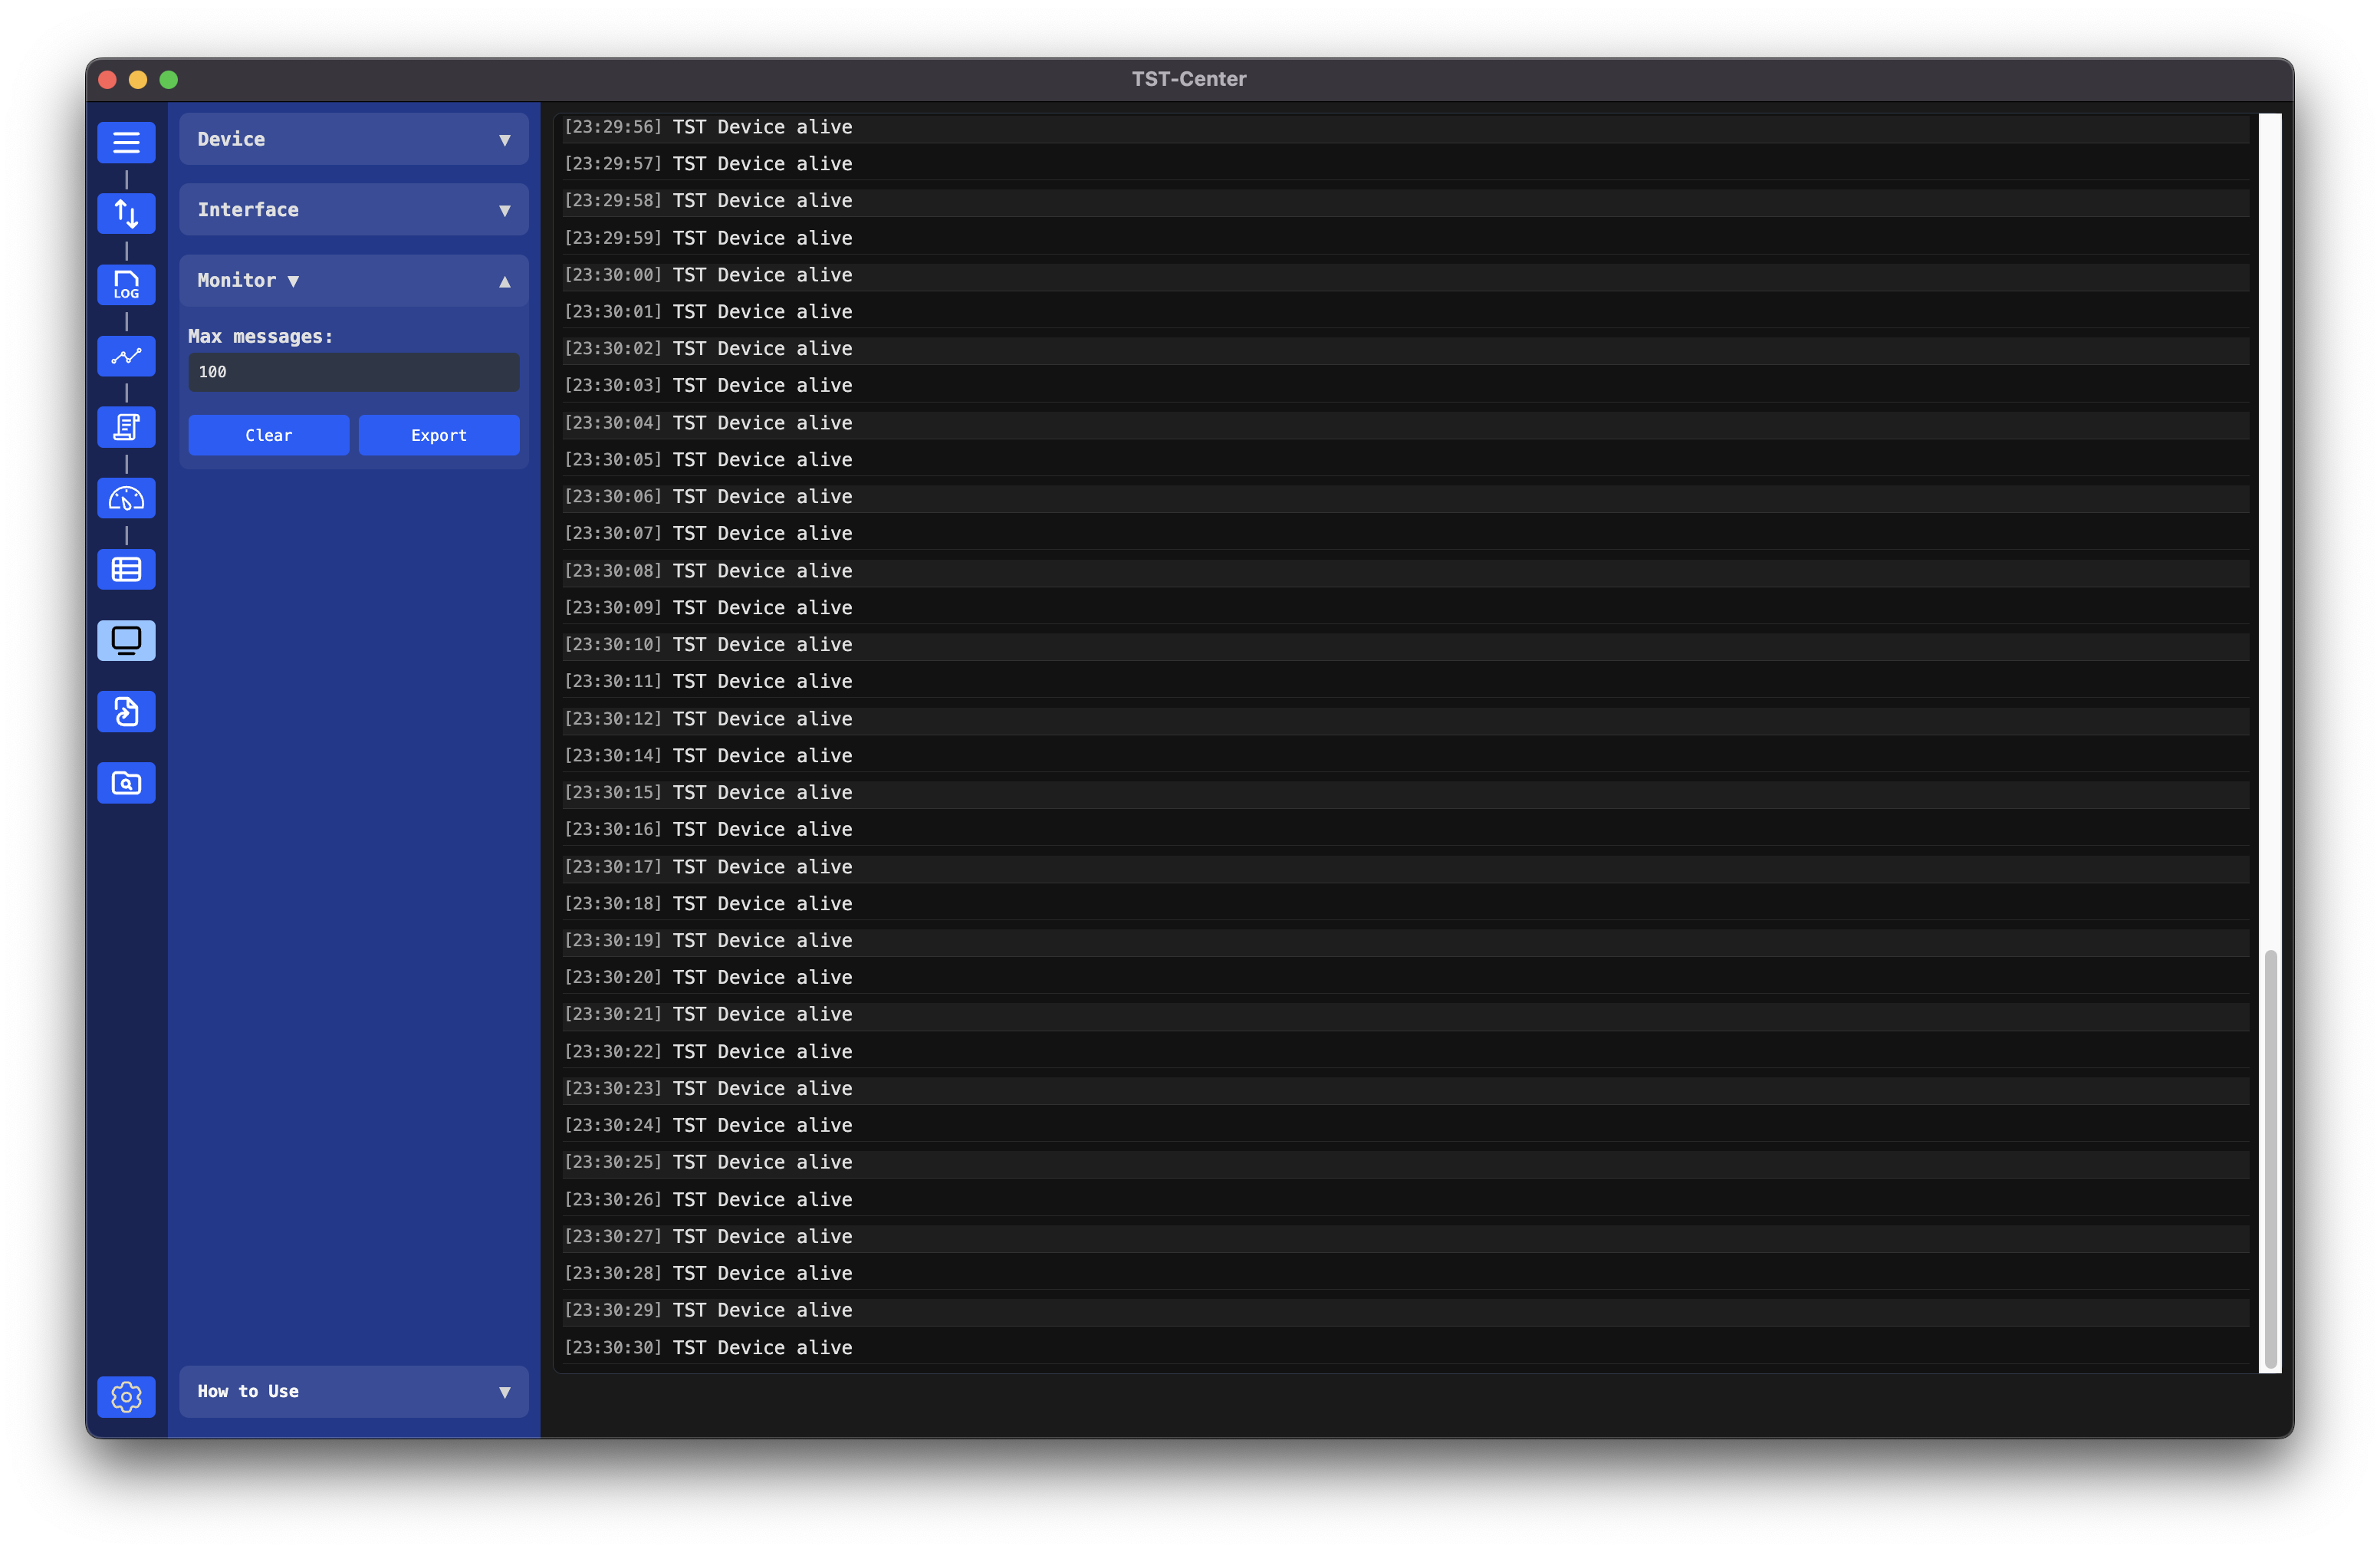The width and height of the screenshot is (2380, 1552).
Task: Open the script document icon
Action: (126, 427)
